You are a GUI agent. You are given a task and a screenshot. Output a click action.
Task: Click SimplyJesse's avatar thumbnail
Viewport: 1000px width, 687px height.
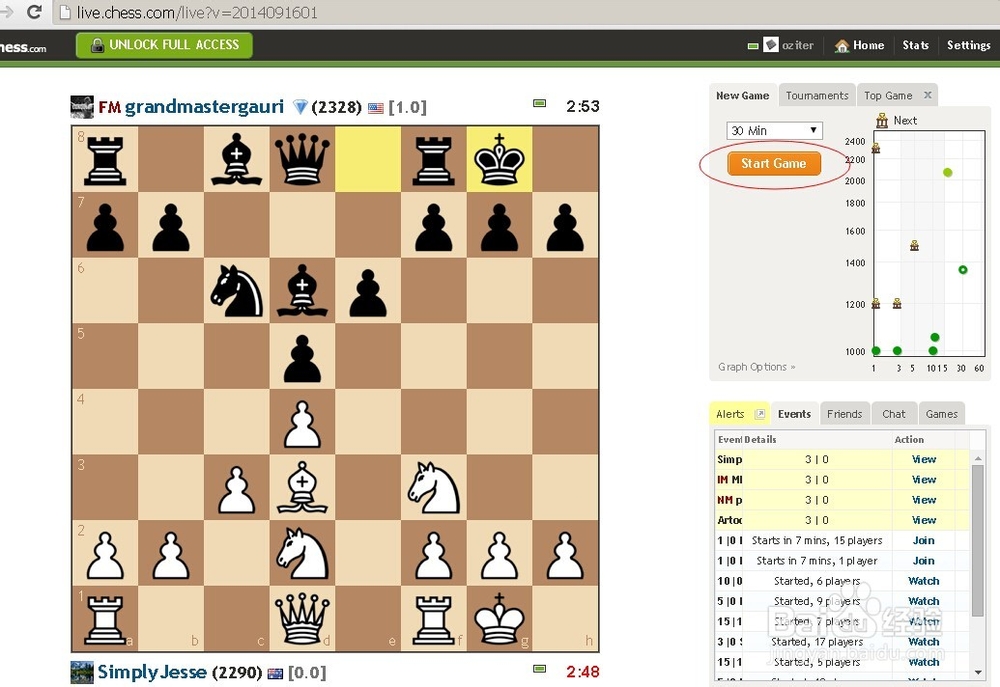[82, 672]
